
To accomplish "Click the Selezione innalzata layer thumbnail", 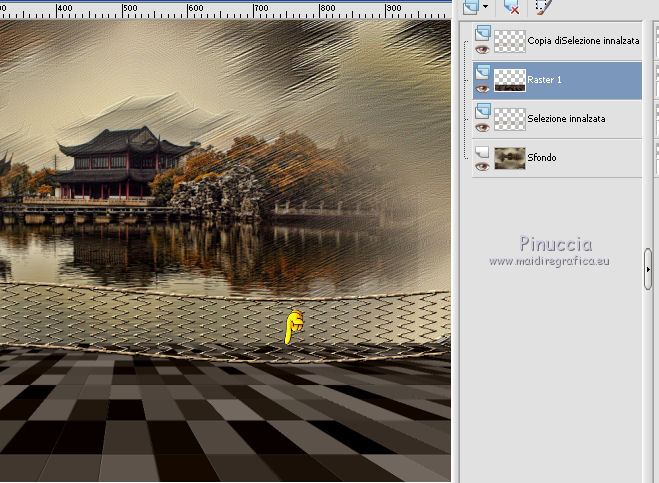I will (509, 119).
